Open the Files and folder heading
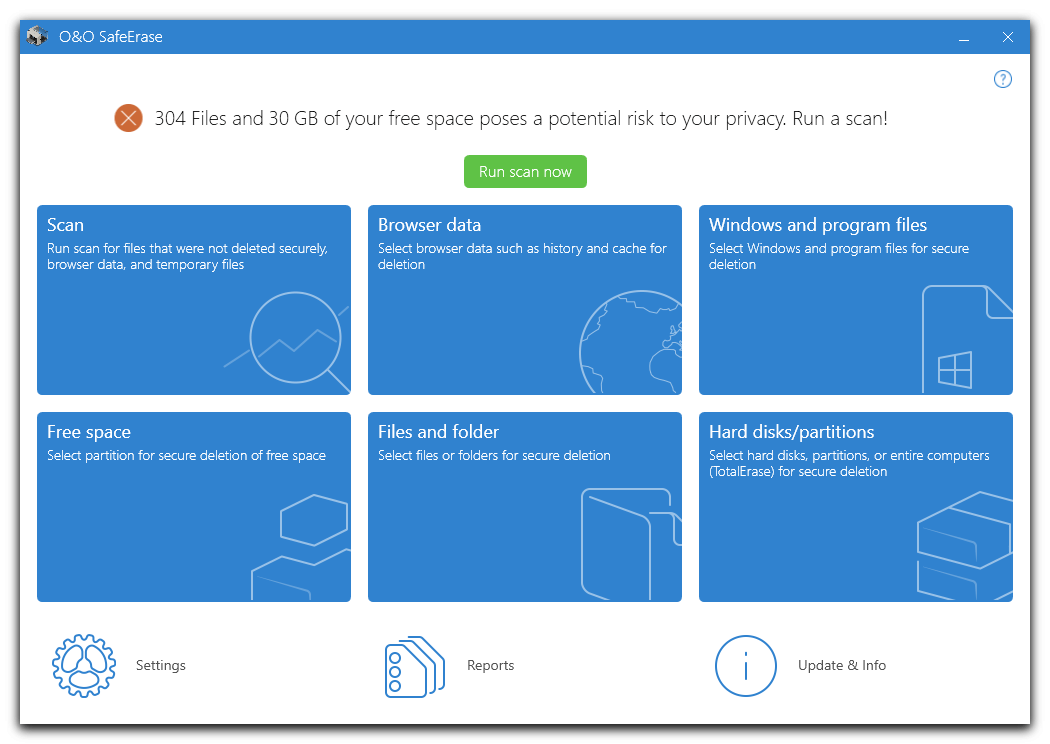 [438, 432]
